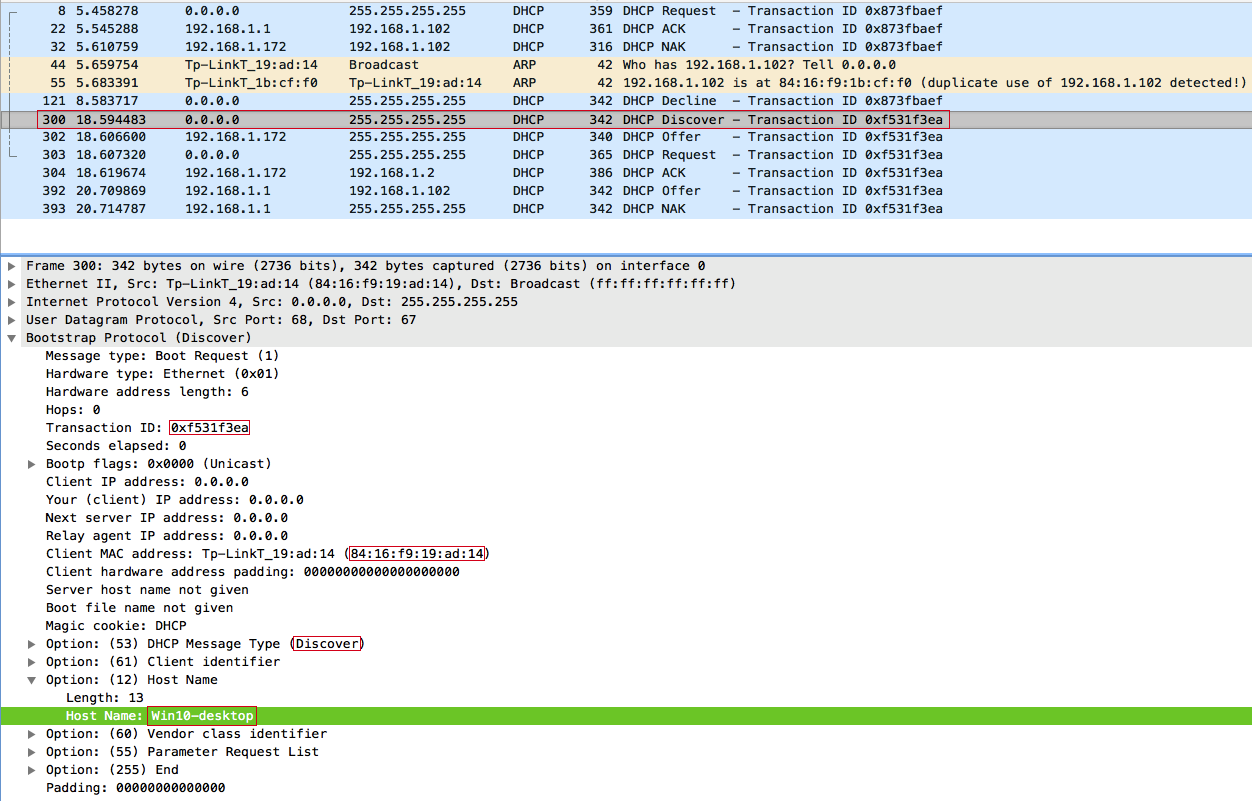Click Transaction ID 0xf531f3ea detail line
The image size is (1252, 801).
147,428
